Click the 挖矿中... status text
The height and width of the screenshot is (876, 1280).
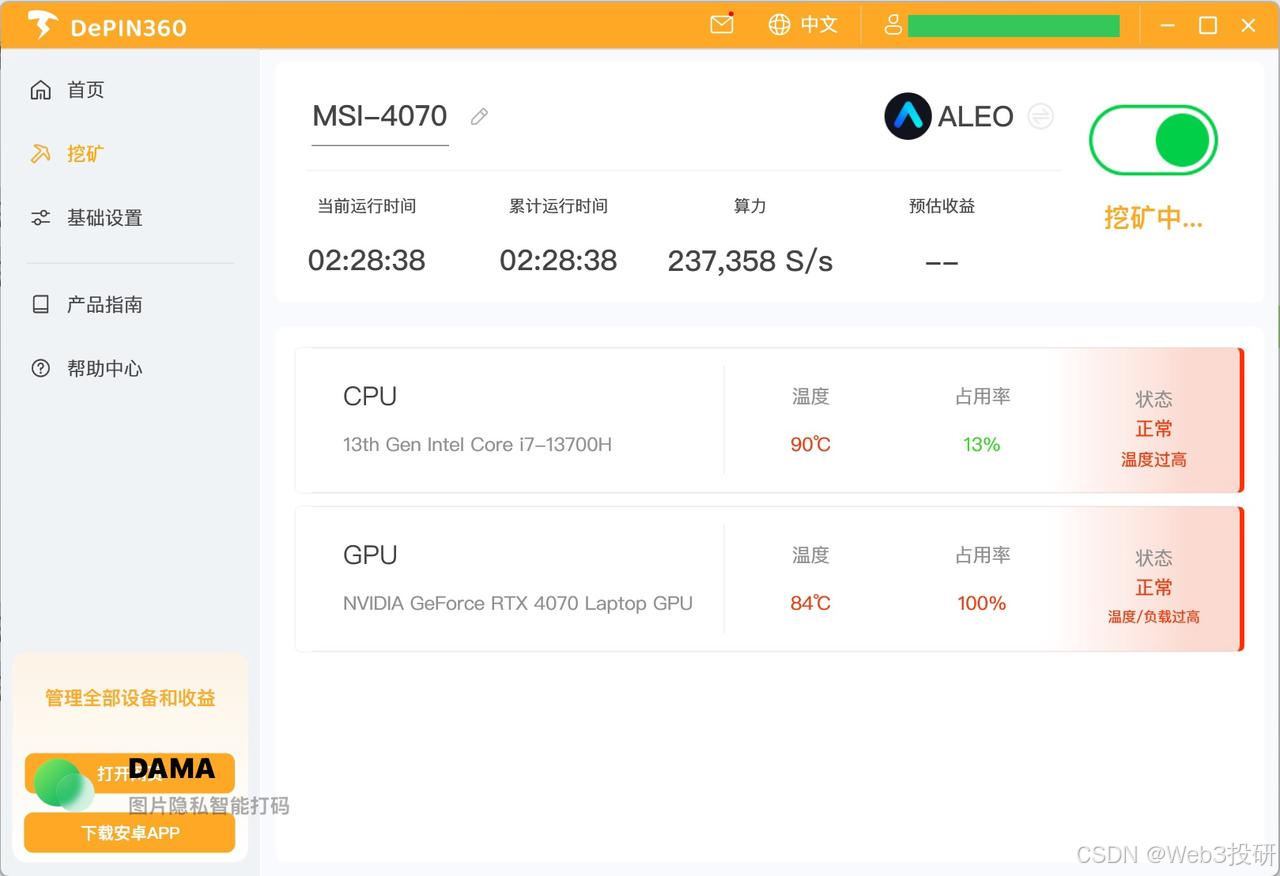click(x=1153, y=218)
